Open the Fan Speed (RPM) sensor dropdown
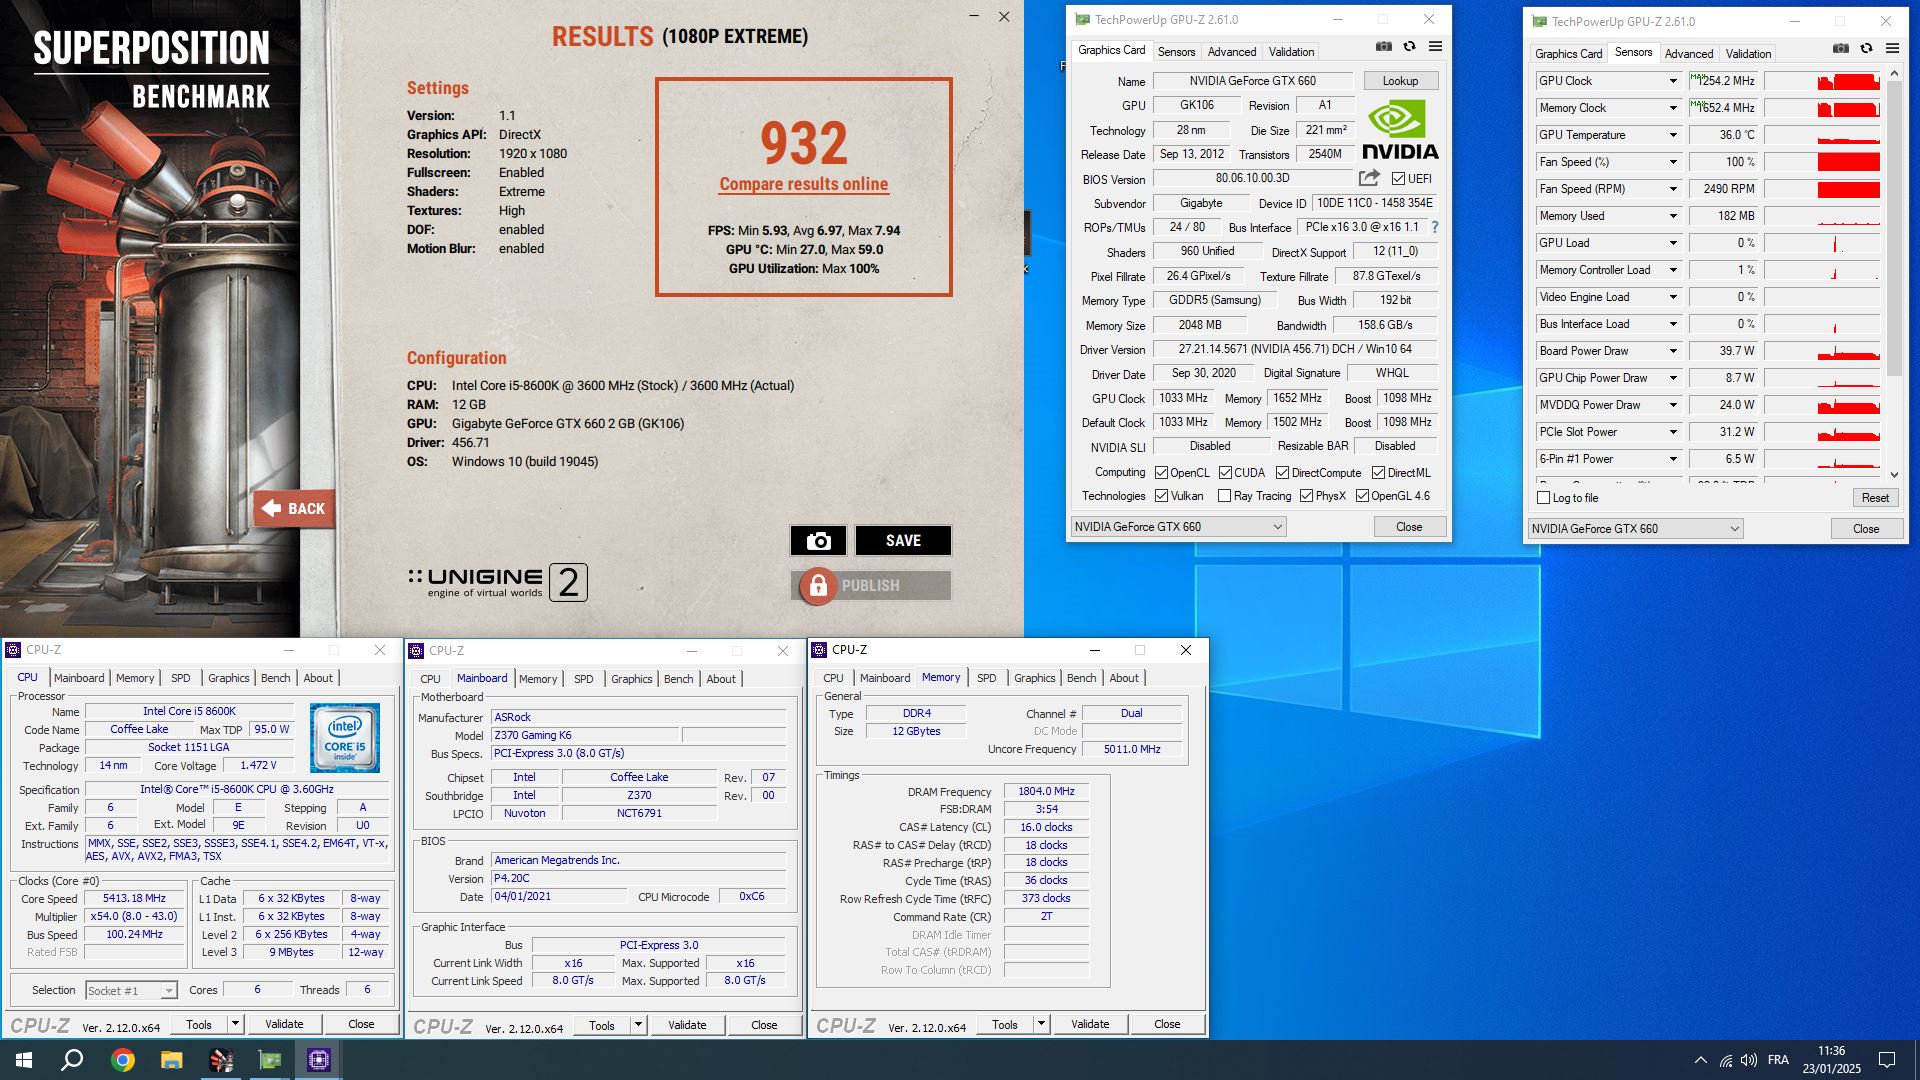Screen dimensions: 1920x1080 [1672, 189]
